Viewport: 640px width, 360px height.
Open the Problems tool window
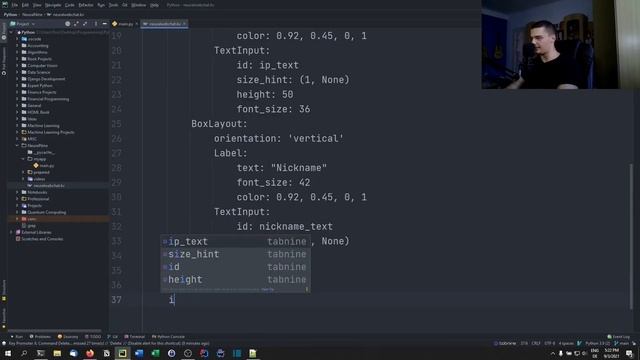point(40,337)
